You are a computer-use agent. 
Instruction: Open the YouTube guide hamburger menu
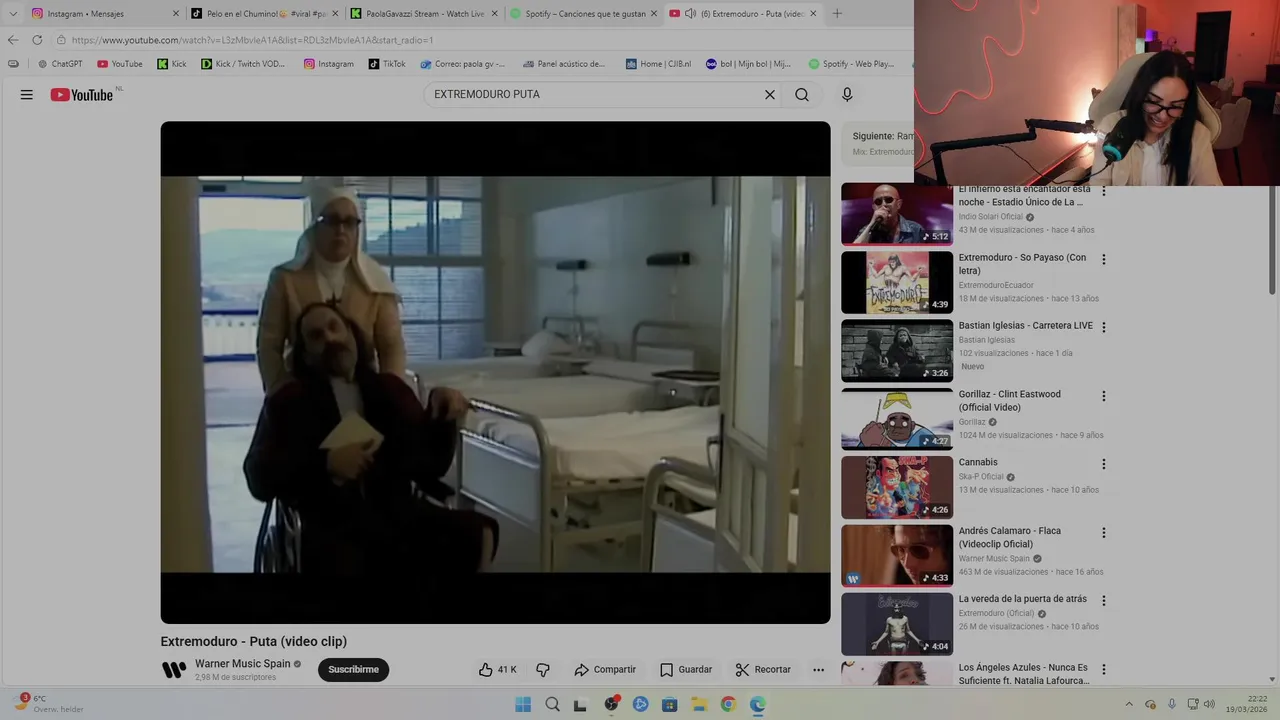pos(27,95)
